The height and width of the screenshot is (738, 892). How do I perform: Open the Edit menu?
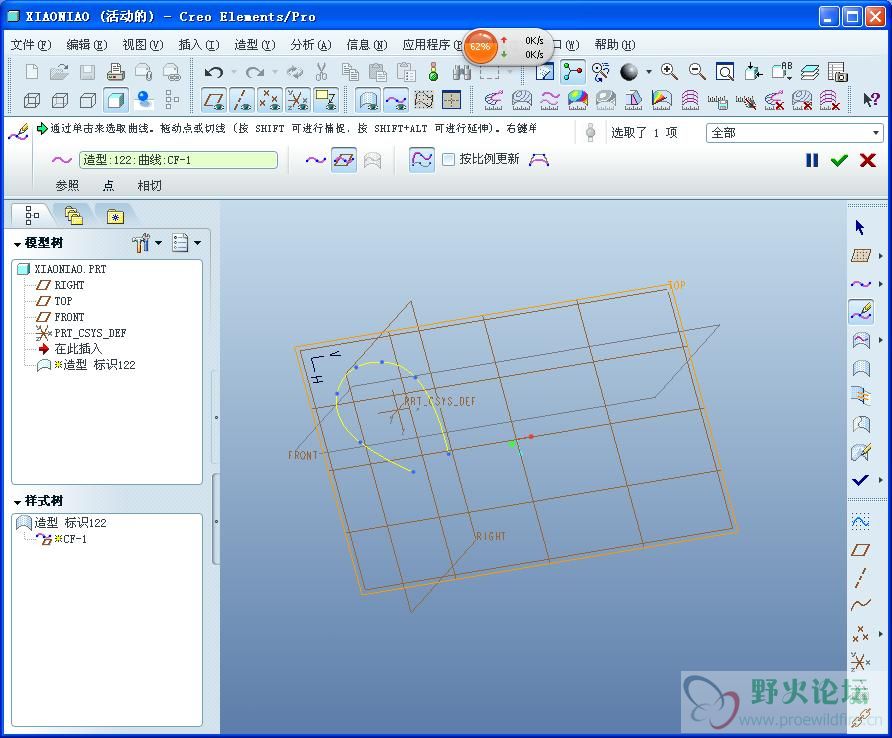pos(86,44)
